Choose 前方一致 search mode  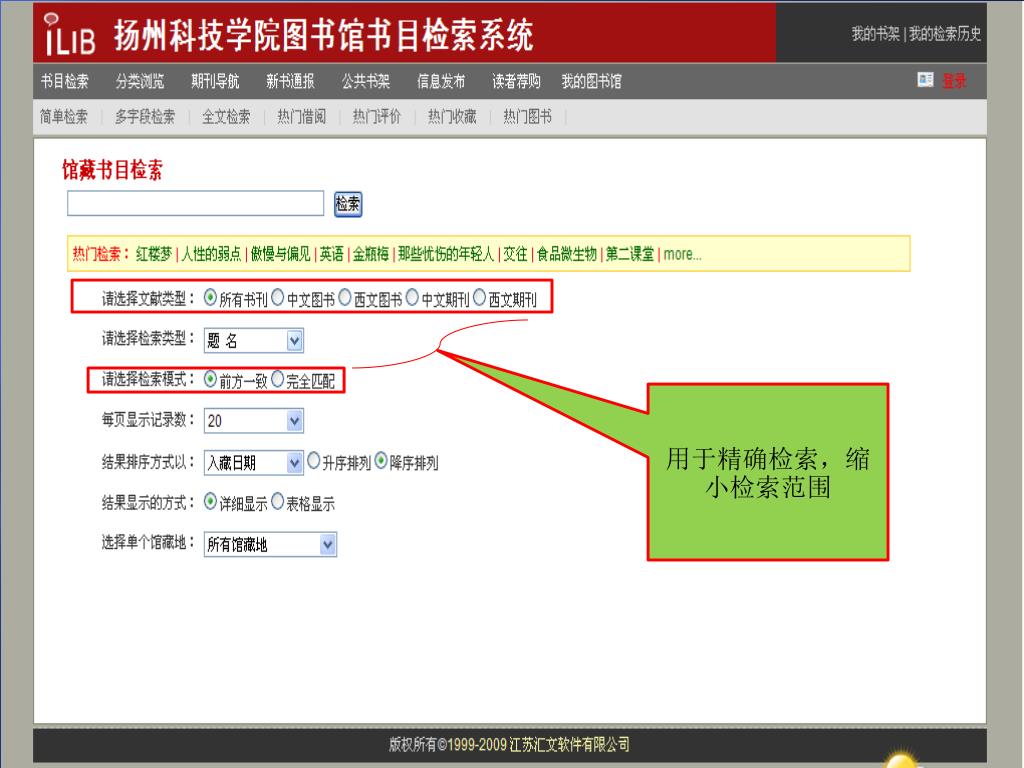pyautogui.click(x=210, y=379)
